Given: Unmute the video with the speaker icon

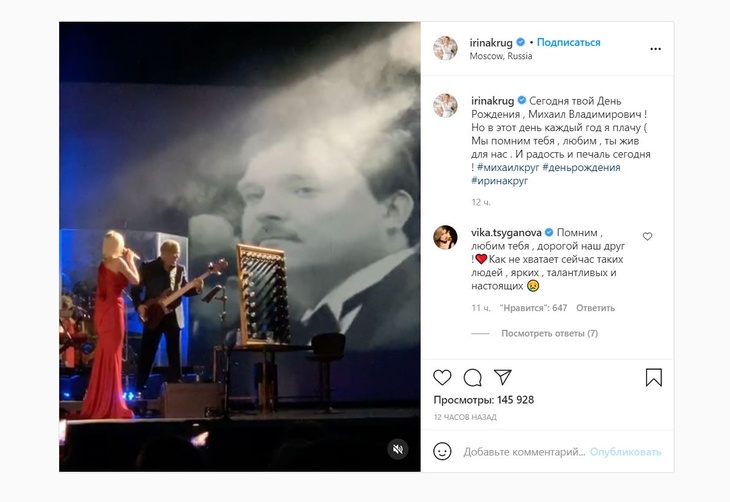Looking at the screenshot, I should click(398, 449).
